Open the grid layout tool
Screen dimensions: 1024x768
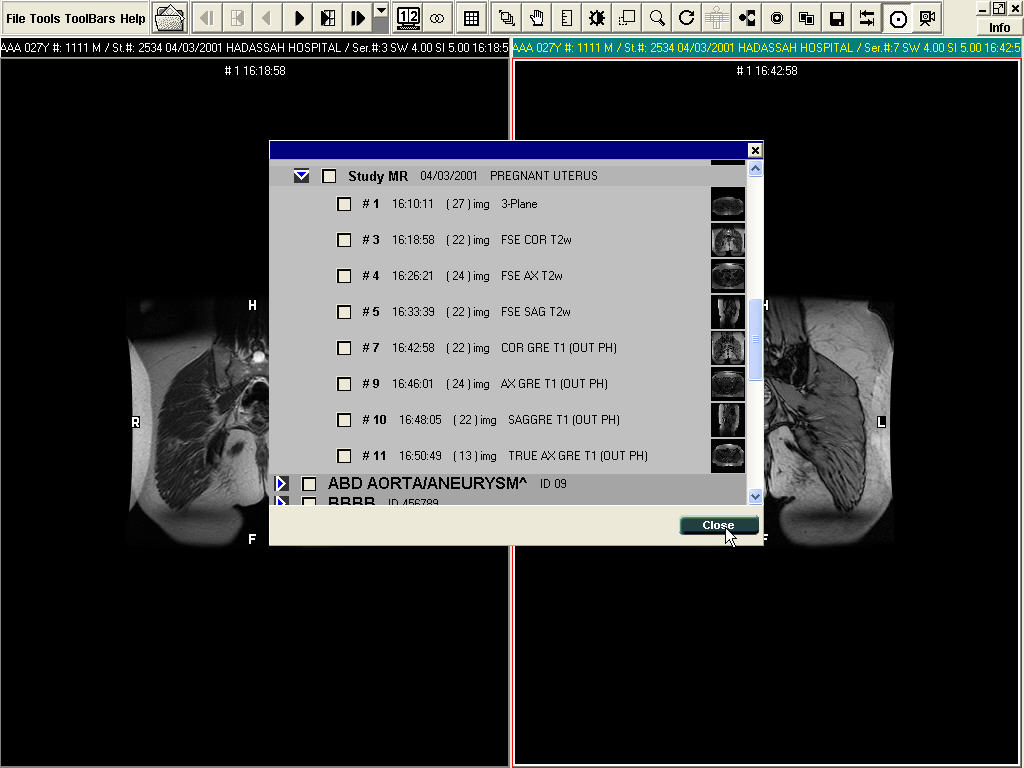472,18
